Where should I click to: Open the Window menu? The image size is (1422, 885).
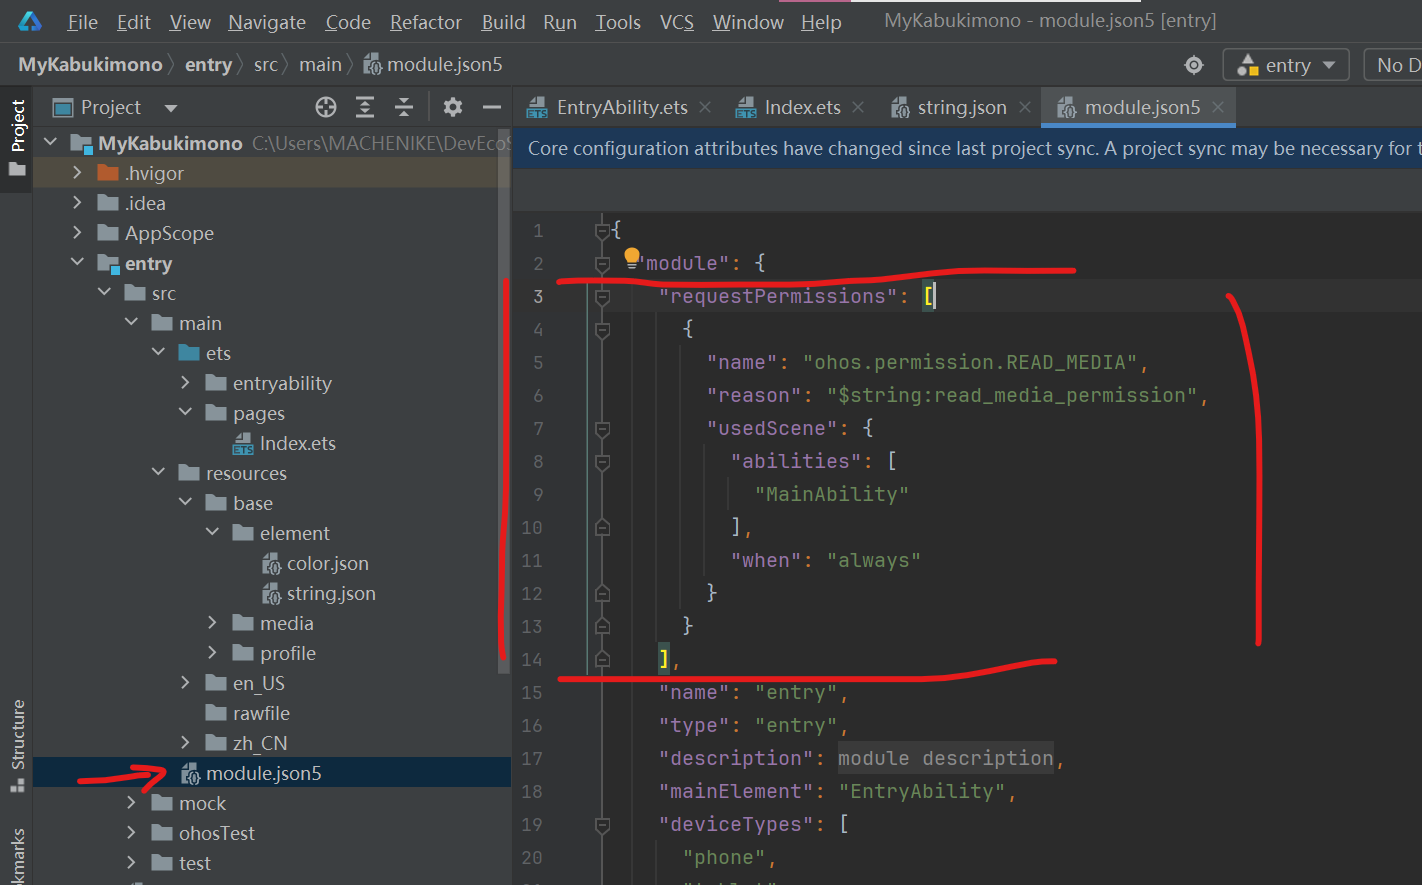click(x=748, y=22)
